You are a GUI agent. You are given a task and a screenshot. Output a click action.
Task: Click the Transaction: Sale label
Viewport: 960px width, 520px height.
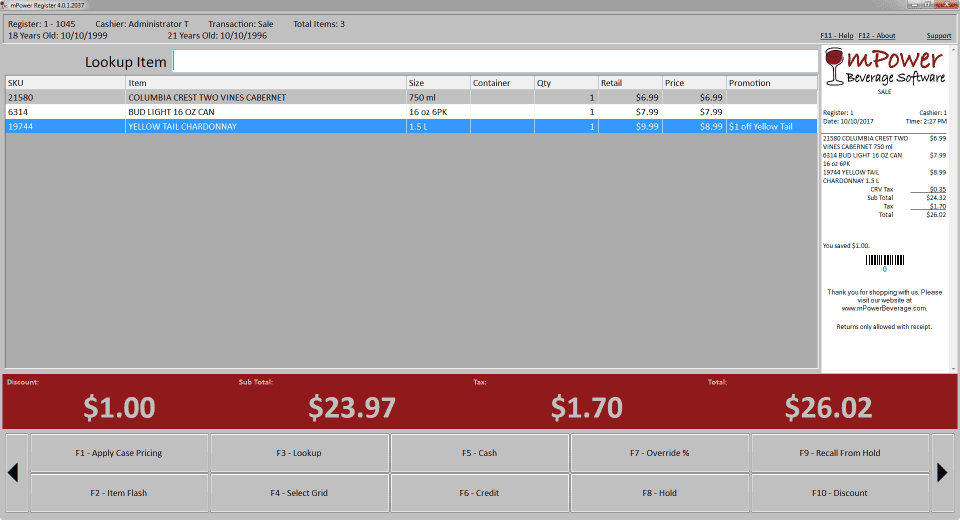click(x=241, y=24)
